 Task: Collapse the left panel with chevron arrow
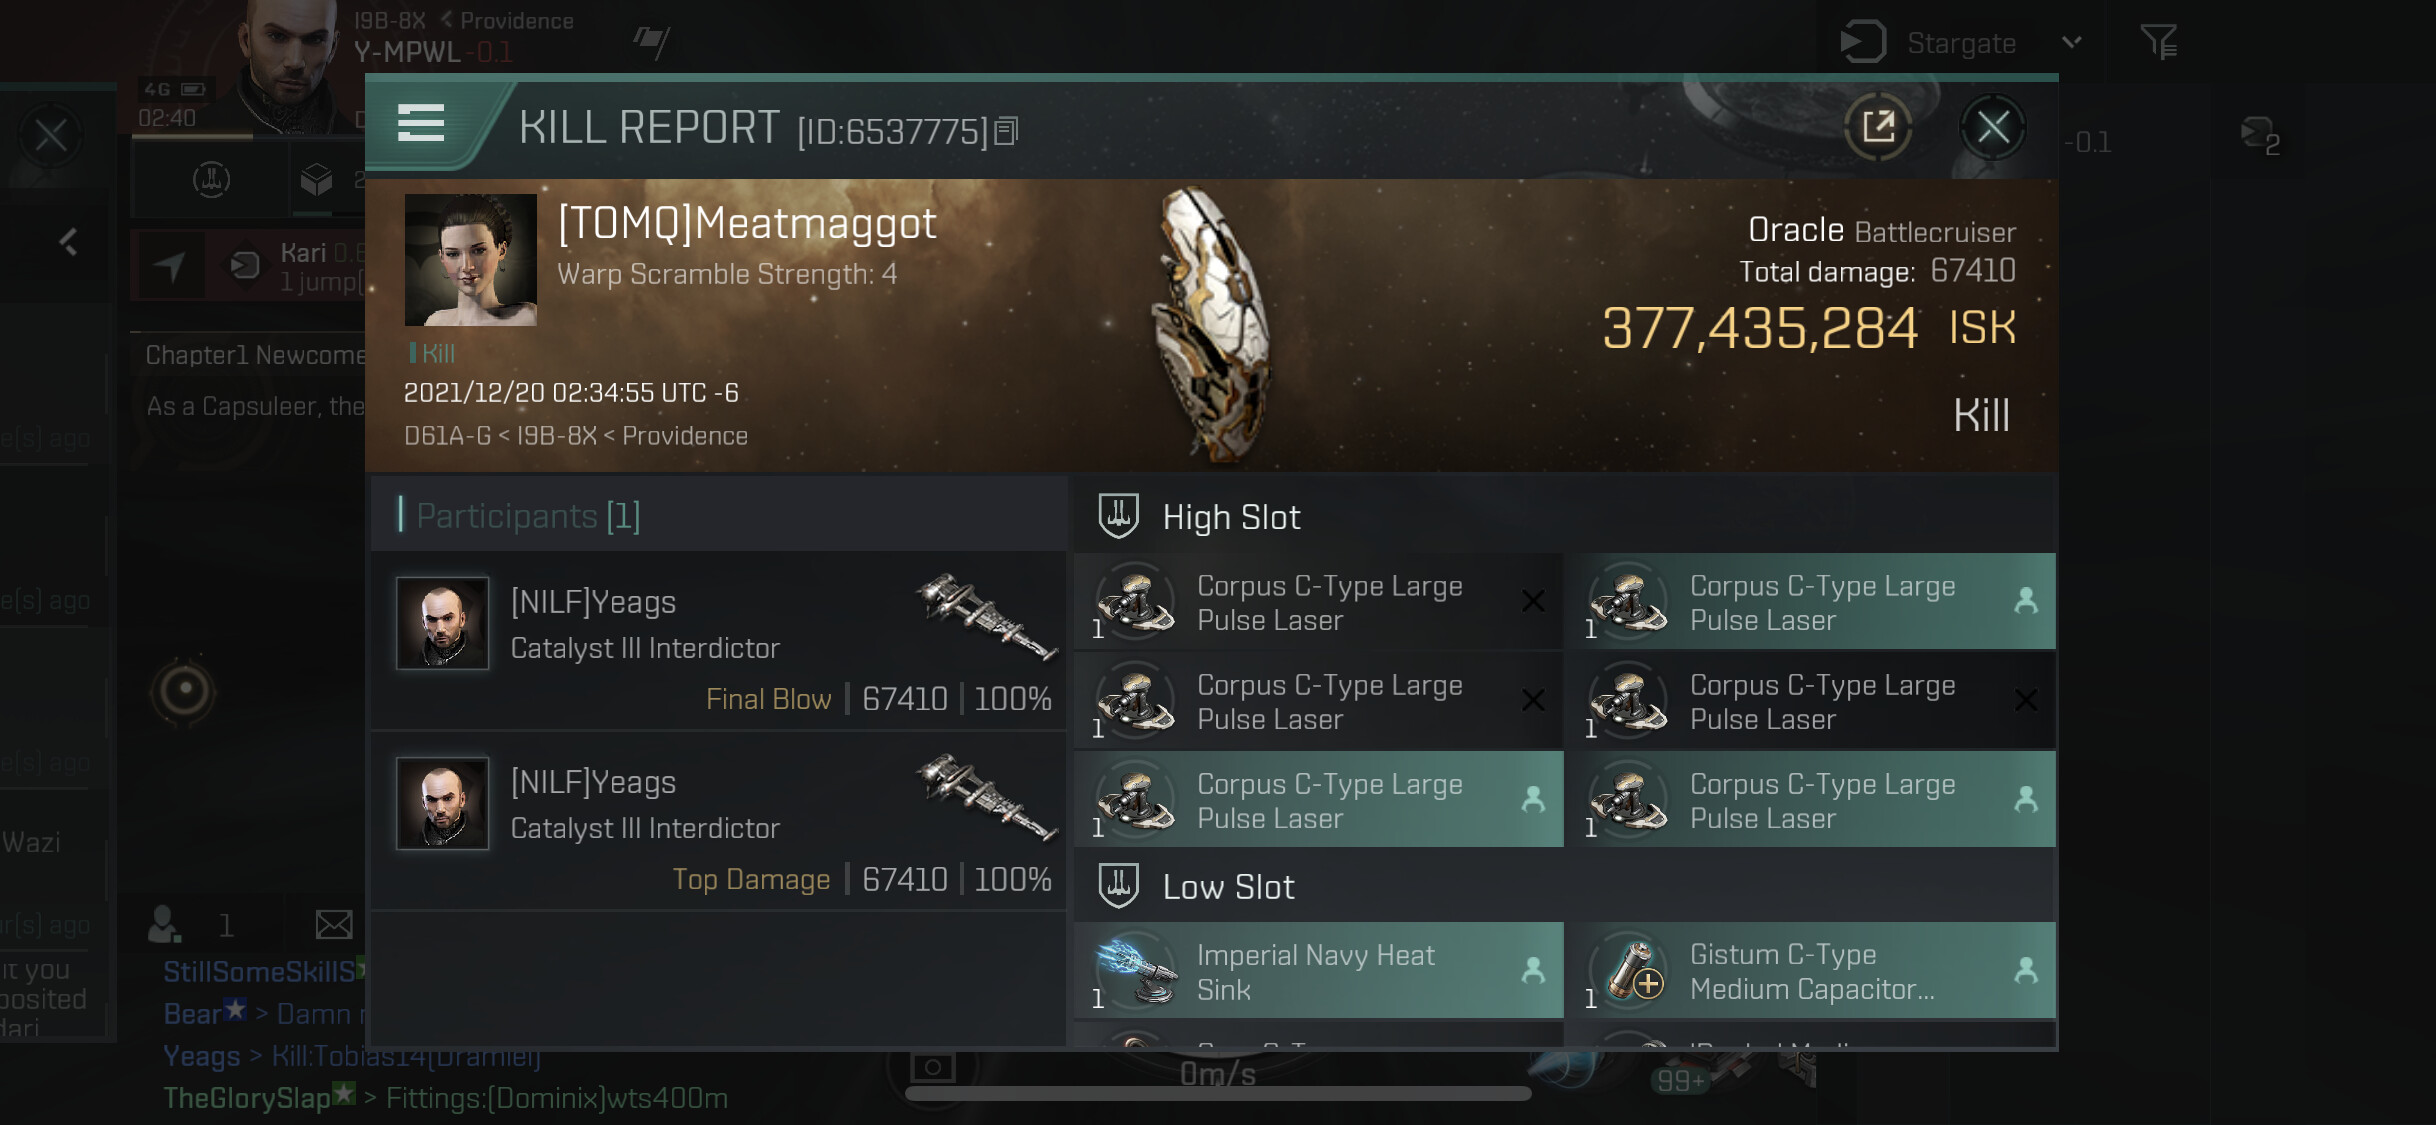point(68,241)
